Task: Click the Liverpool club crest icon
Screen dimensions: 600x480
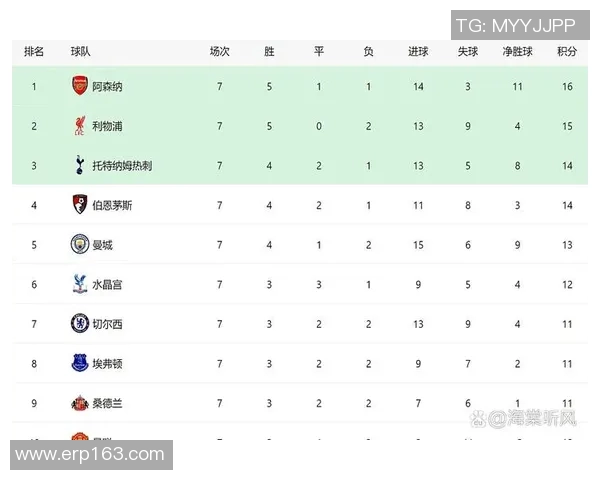Action: pyautogui.click(x=80, y=126)
